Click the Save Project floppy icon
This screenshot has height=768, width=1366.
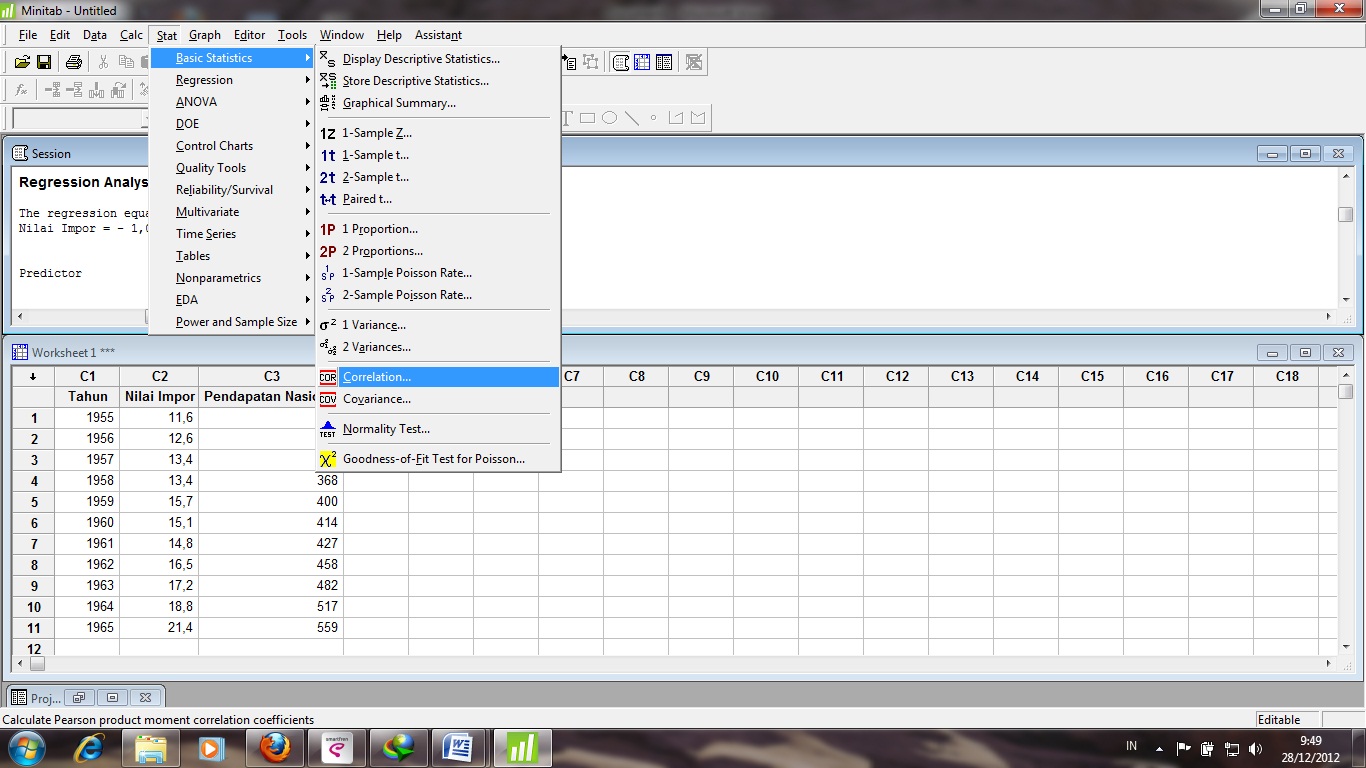44,62
